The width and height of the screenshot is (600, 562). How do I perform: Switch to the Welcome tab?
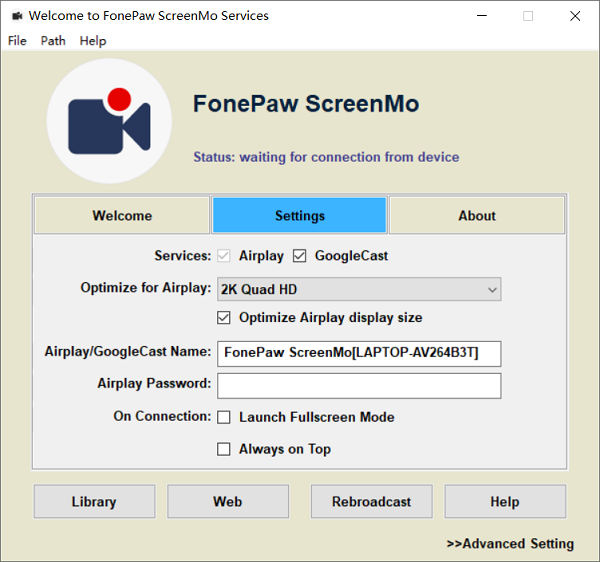[x=122, y=216]
